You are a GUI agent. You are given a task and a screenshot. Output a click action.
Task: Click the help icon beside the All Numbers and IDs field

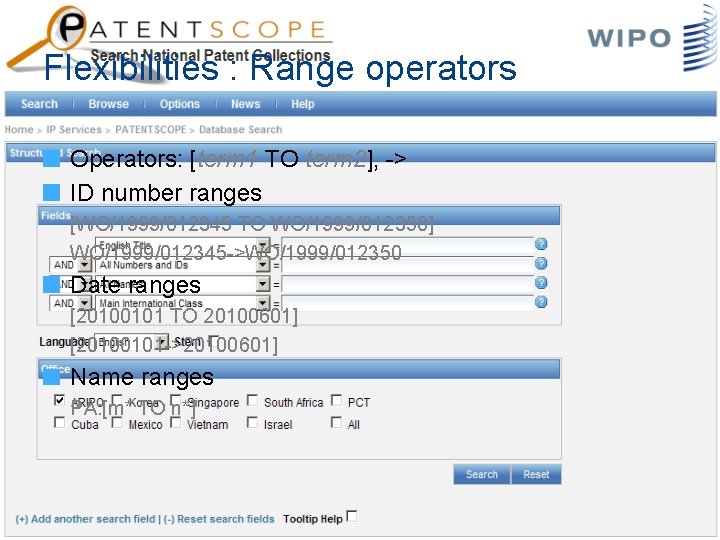[x=541, y=263]
